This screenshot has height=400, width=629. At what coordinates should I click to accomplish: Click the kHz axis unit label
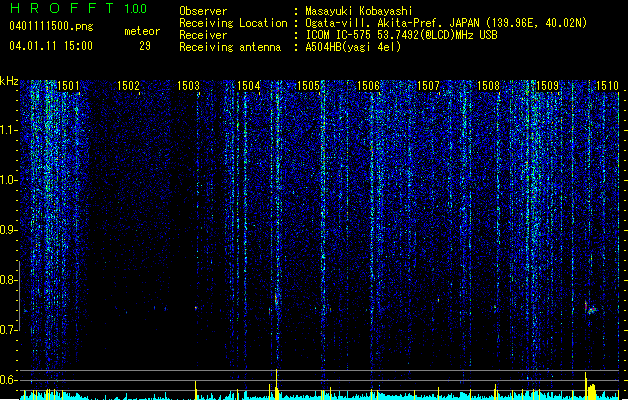coord(9,81)
